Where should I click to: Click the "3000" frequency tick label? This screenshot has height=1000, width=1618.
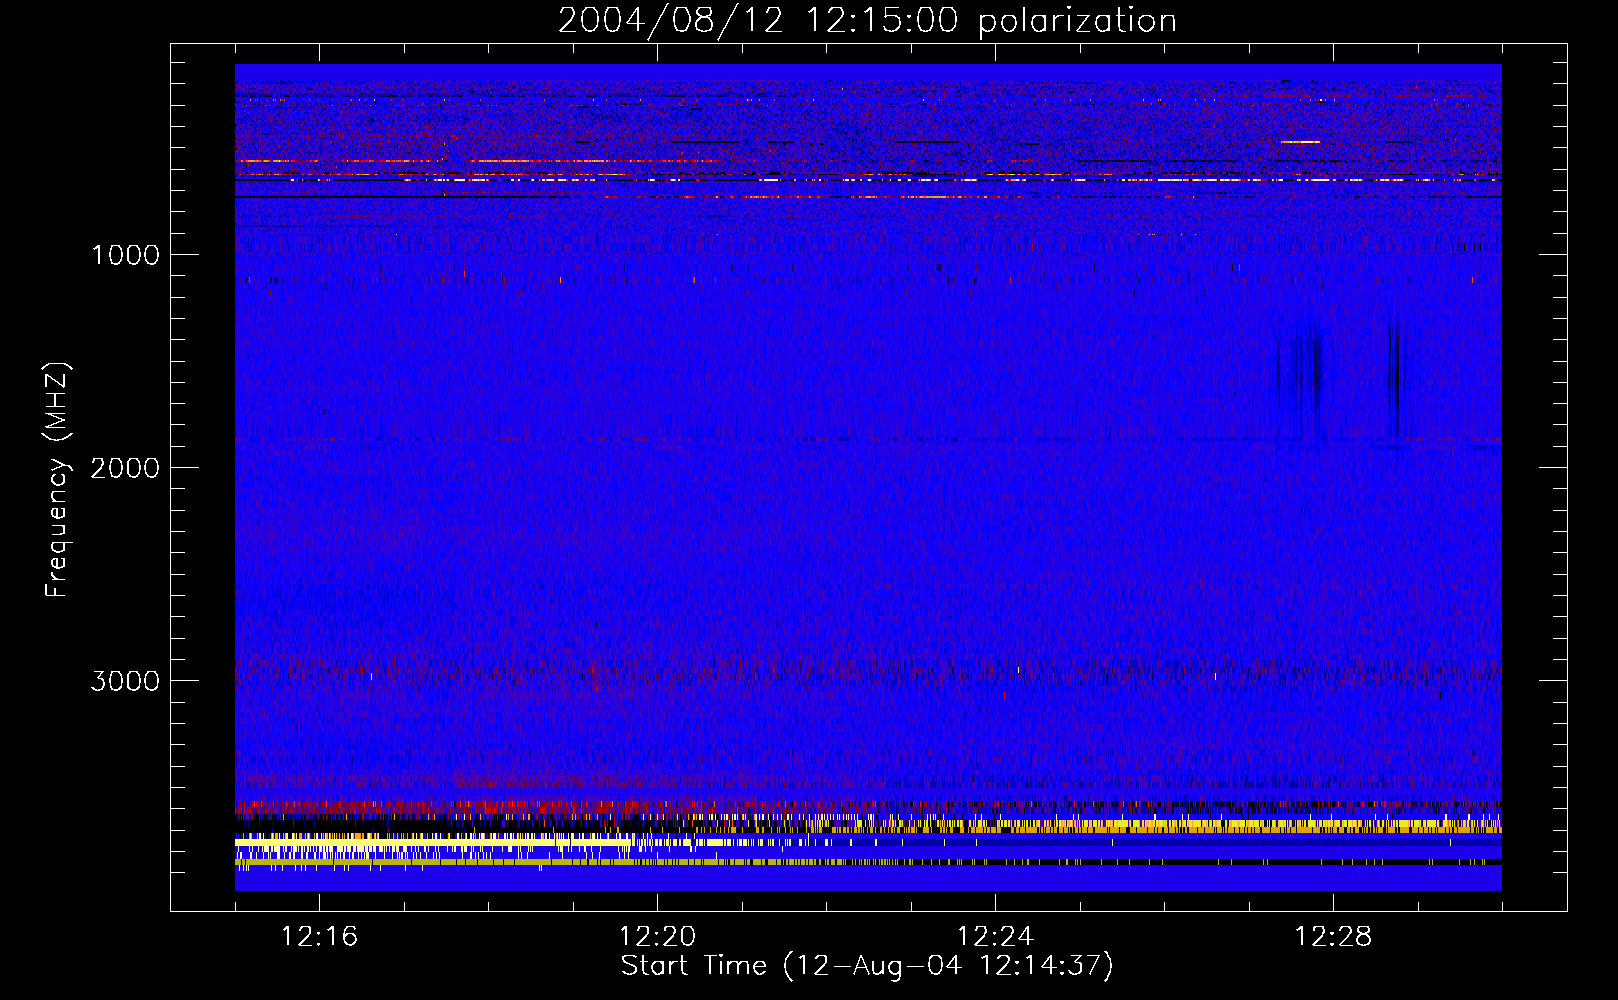(125, 681)
